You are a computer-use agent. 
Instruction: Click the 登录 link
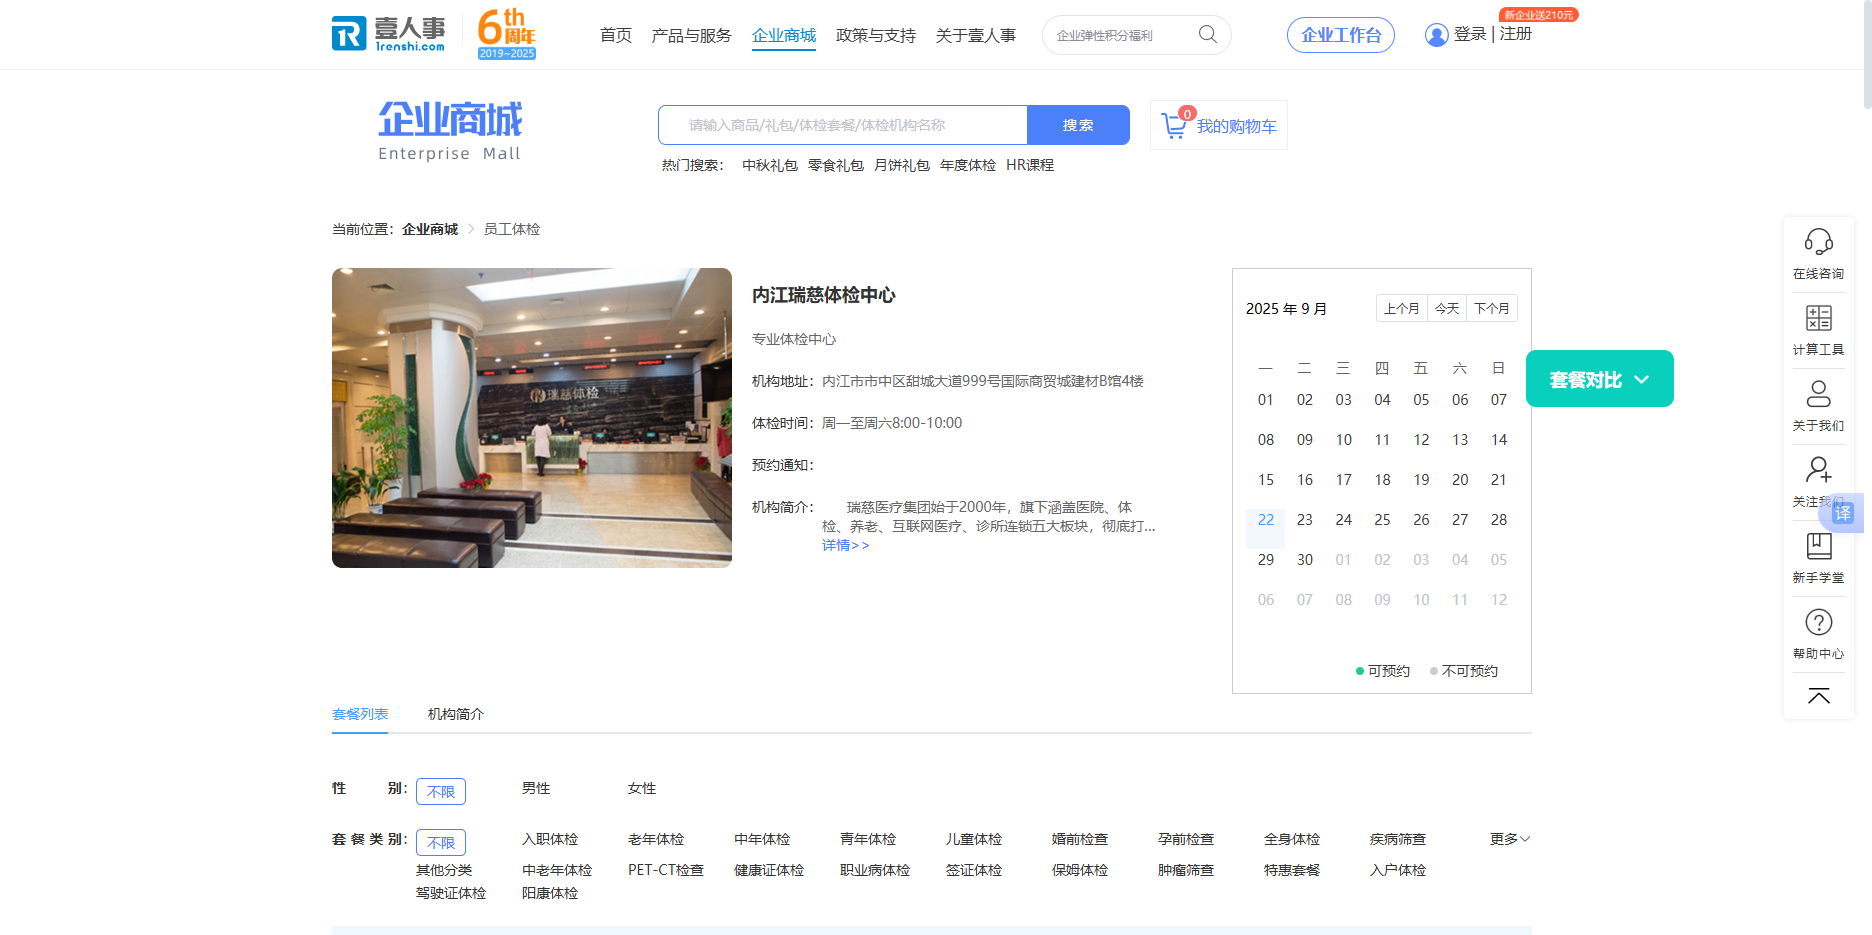(x=1470, y=34)
